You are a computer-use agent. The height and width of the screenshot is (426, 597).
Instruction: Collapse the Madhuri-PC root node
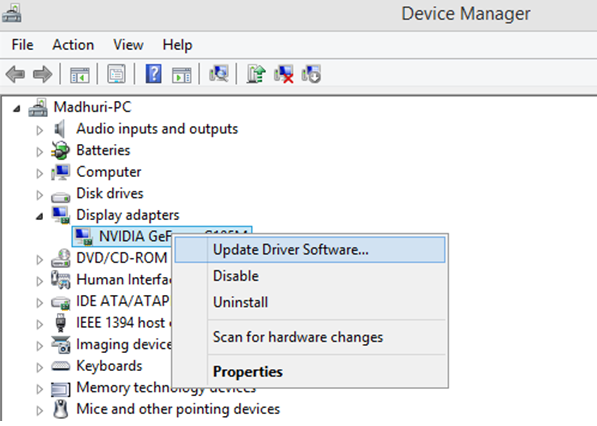click(16, 109)
